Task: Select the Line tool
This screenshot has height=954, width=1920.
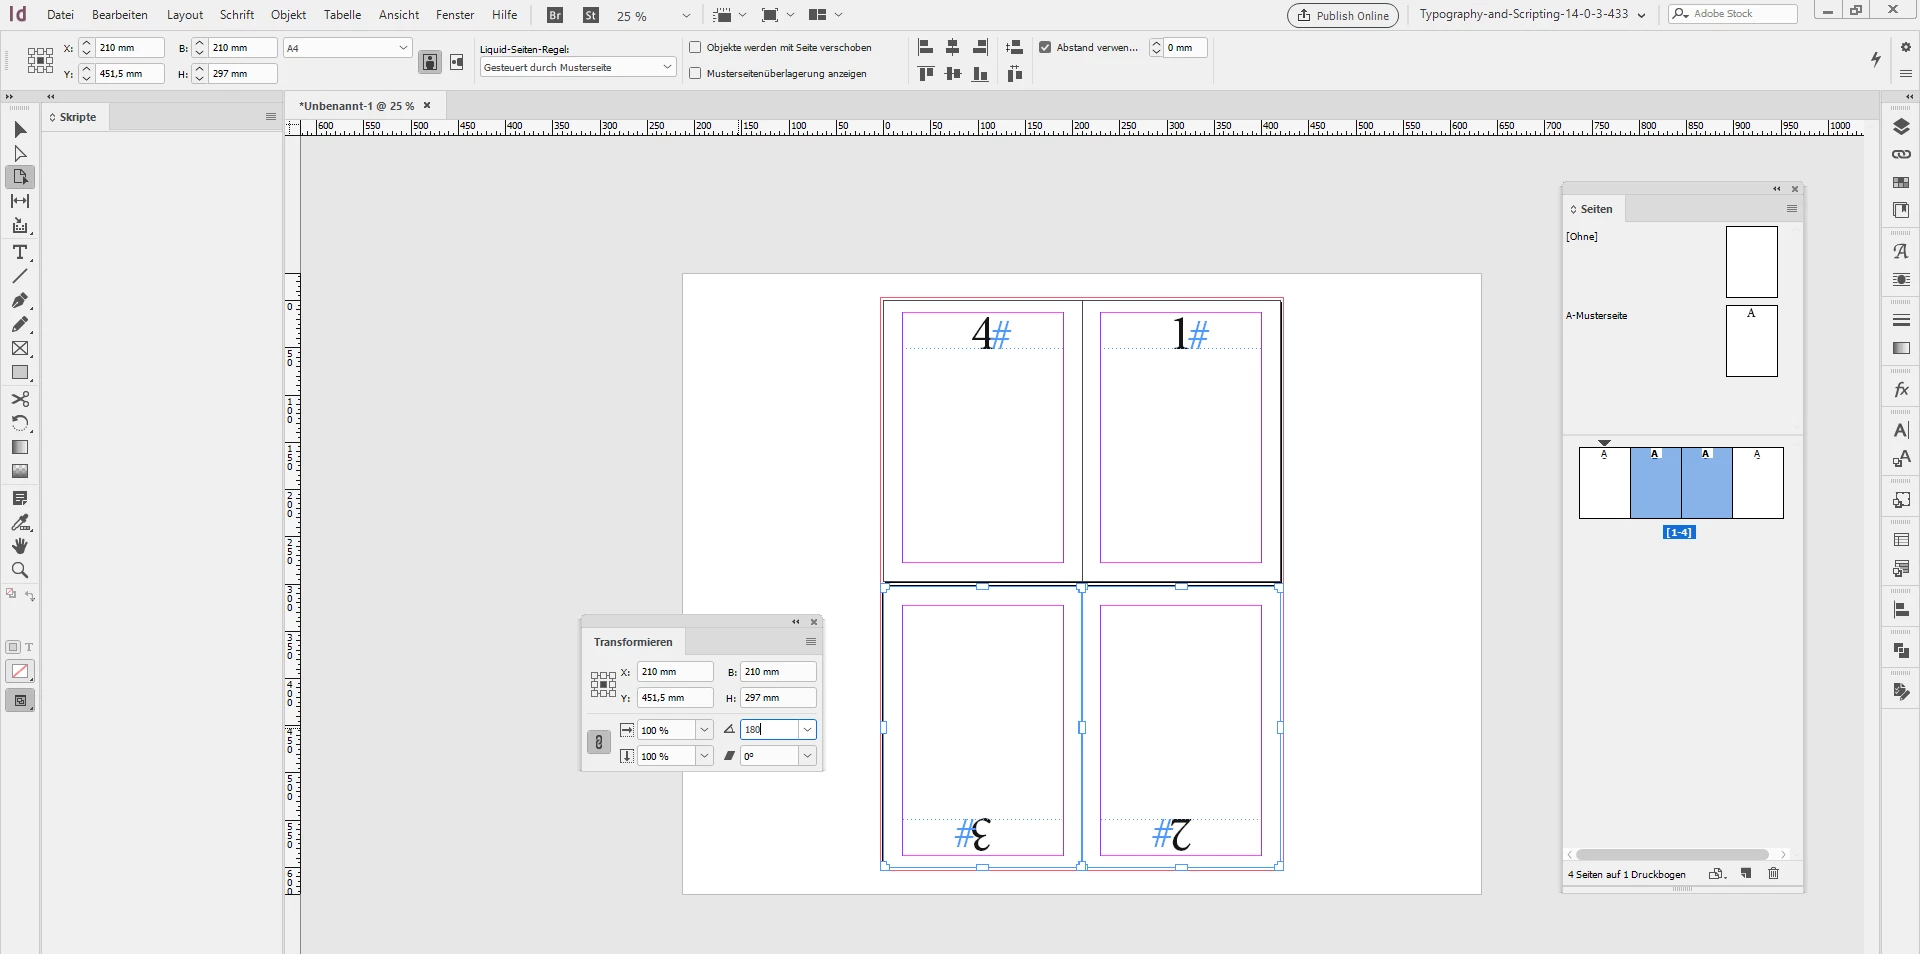Action: 20,276
